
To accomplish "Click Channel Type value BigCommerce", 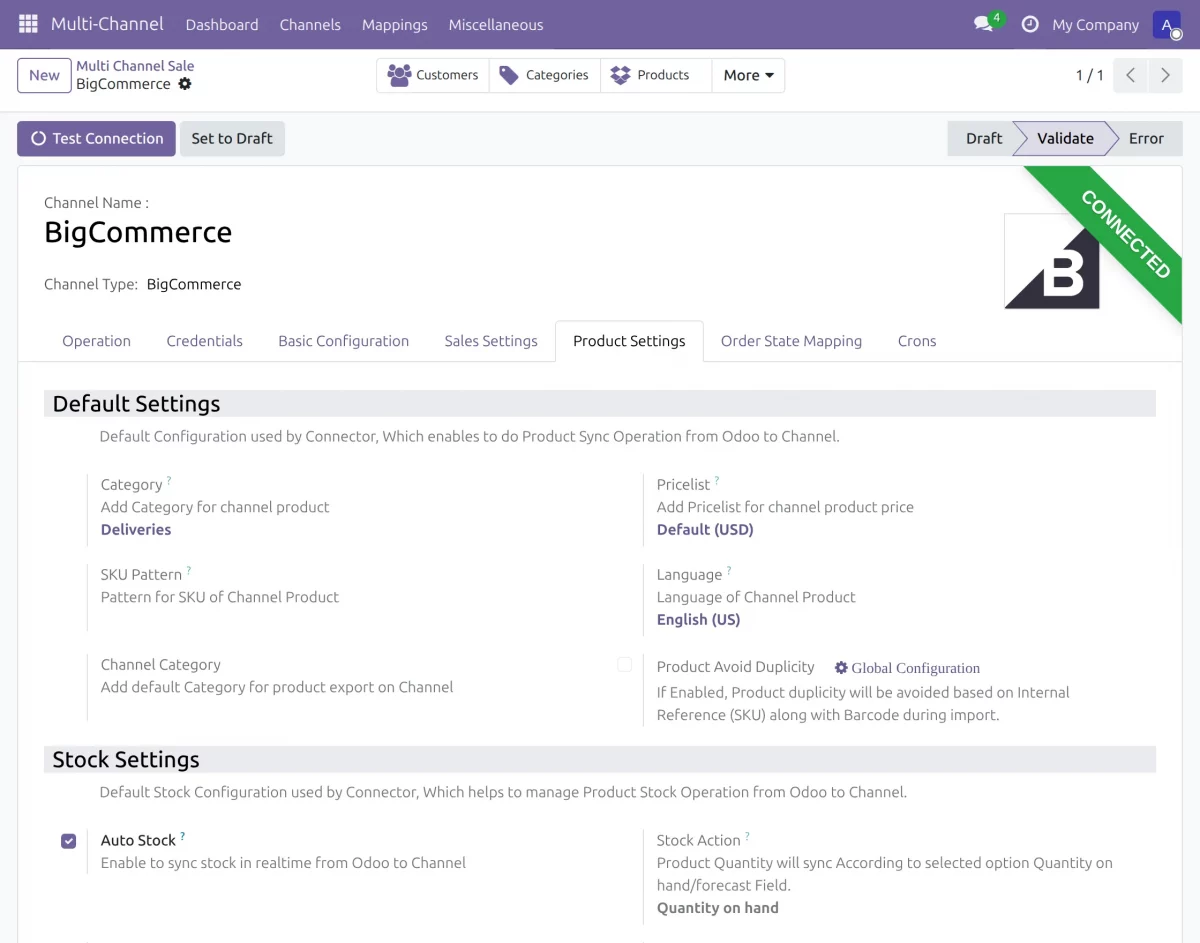I will pyautogui.click(x=194, y=284).
